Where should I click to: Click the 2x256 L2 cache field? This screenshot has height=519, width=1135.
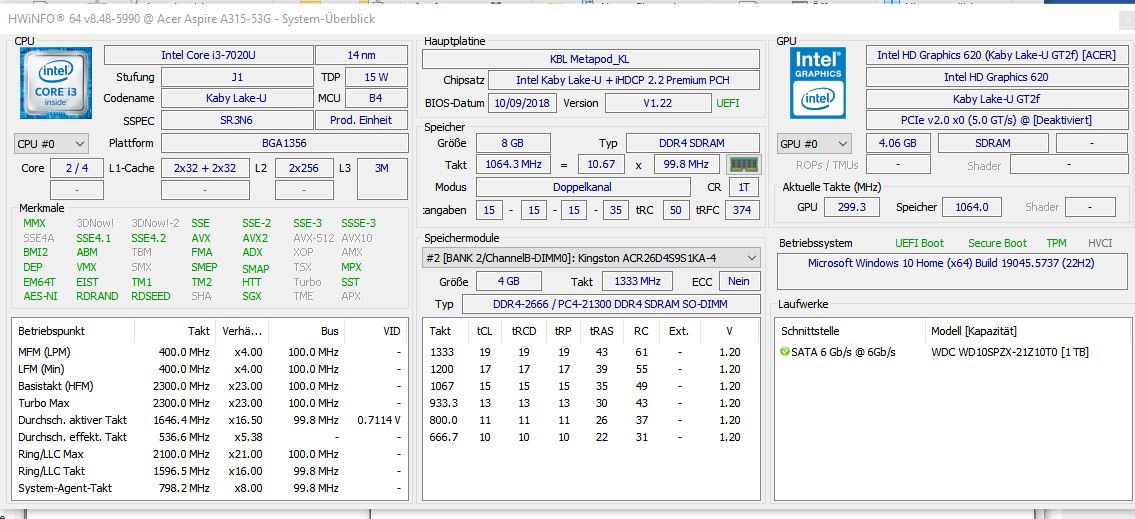(304, 168)
